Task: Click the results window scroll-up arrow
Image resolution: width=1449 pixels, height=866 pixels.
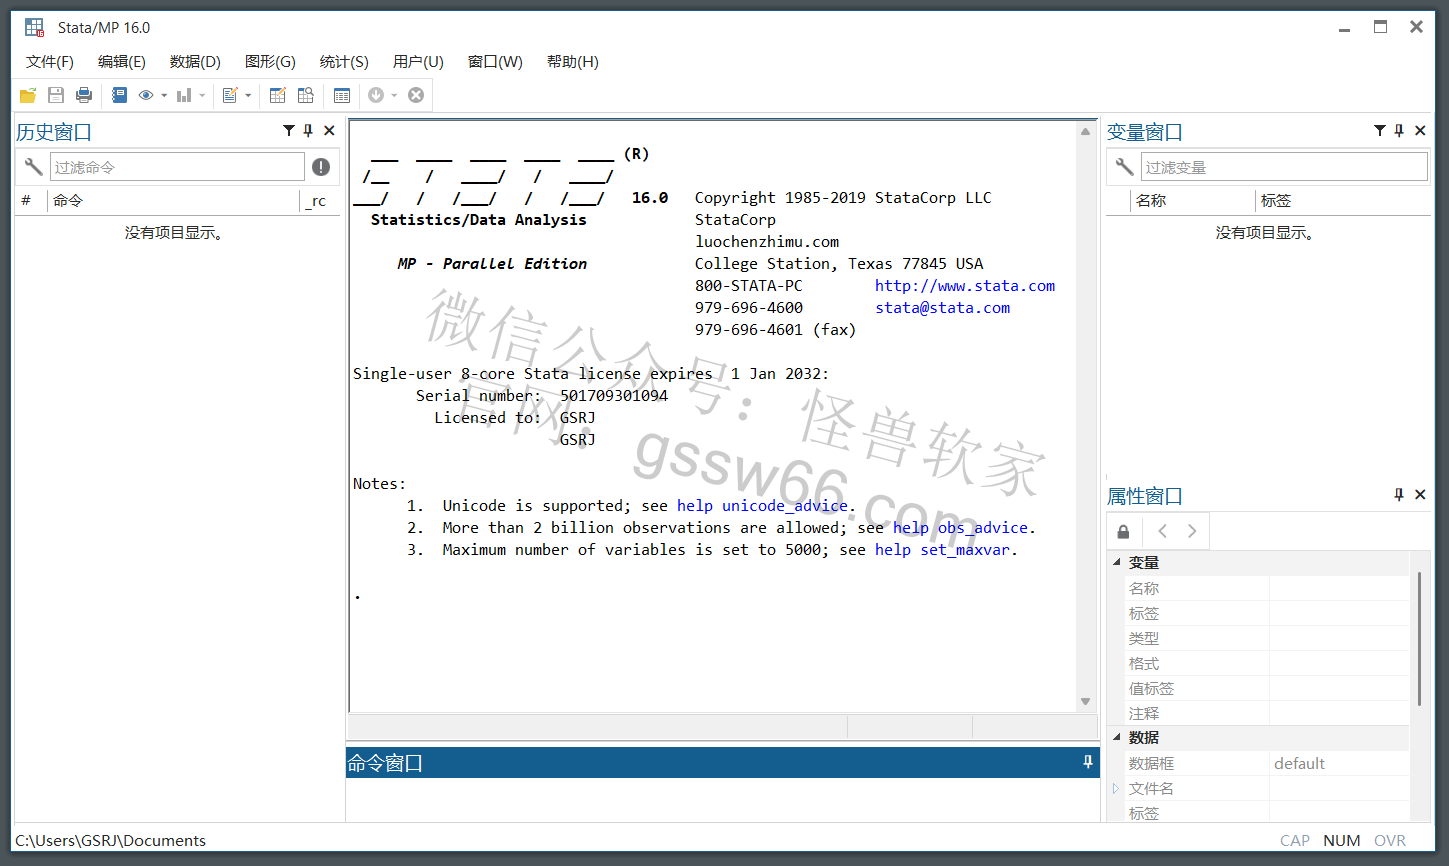Action: click(x=1085, y=131)
